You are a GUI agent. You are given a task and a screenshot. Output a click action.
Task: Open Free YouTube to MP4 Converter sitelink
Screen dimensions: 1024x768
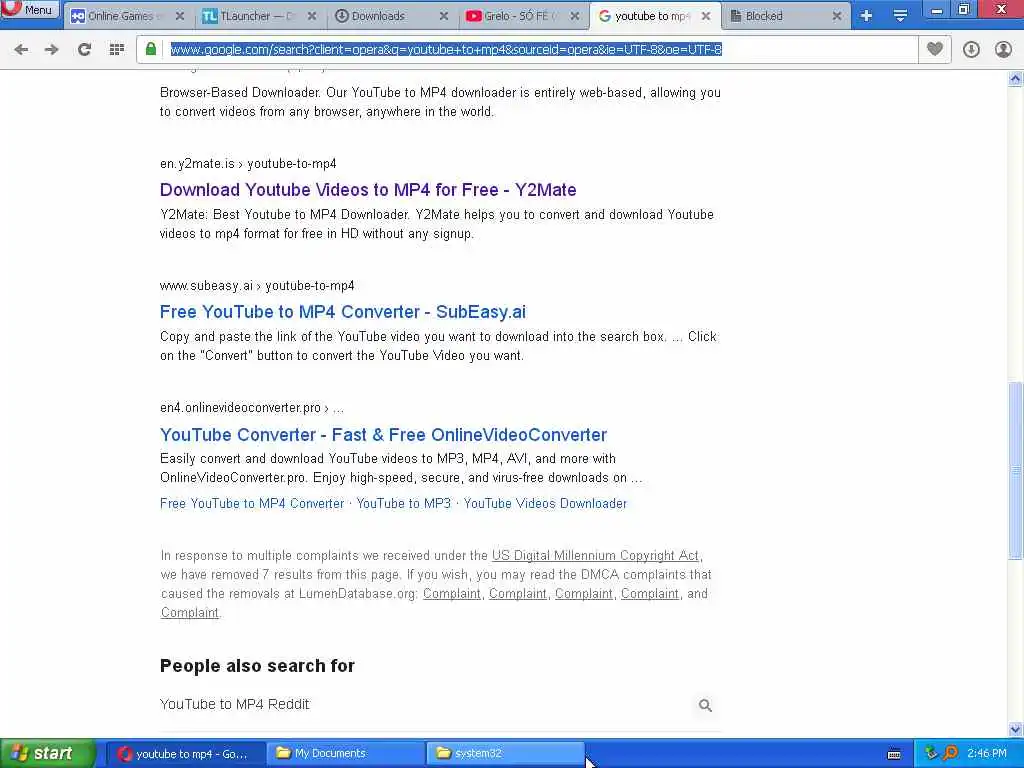pos(252,504)
